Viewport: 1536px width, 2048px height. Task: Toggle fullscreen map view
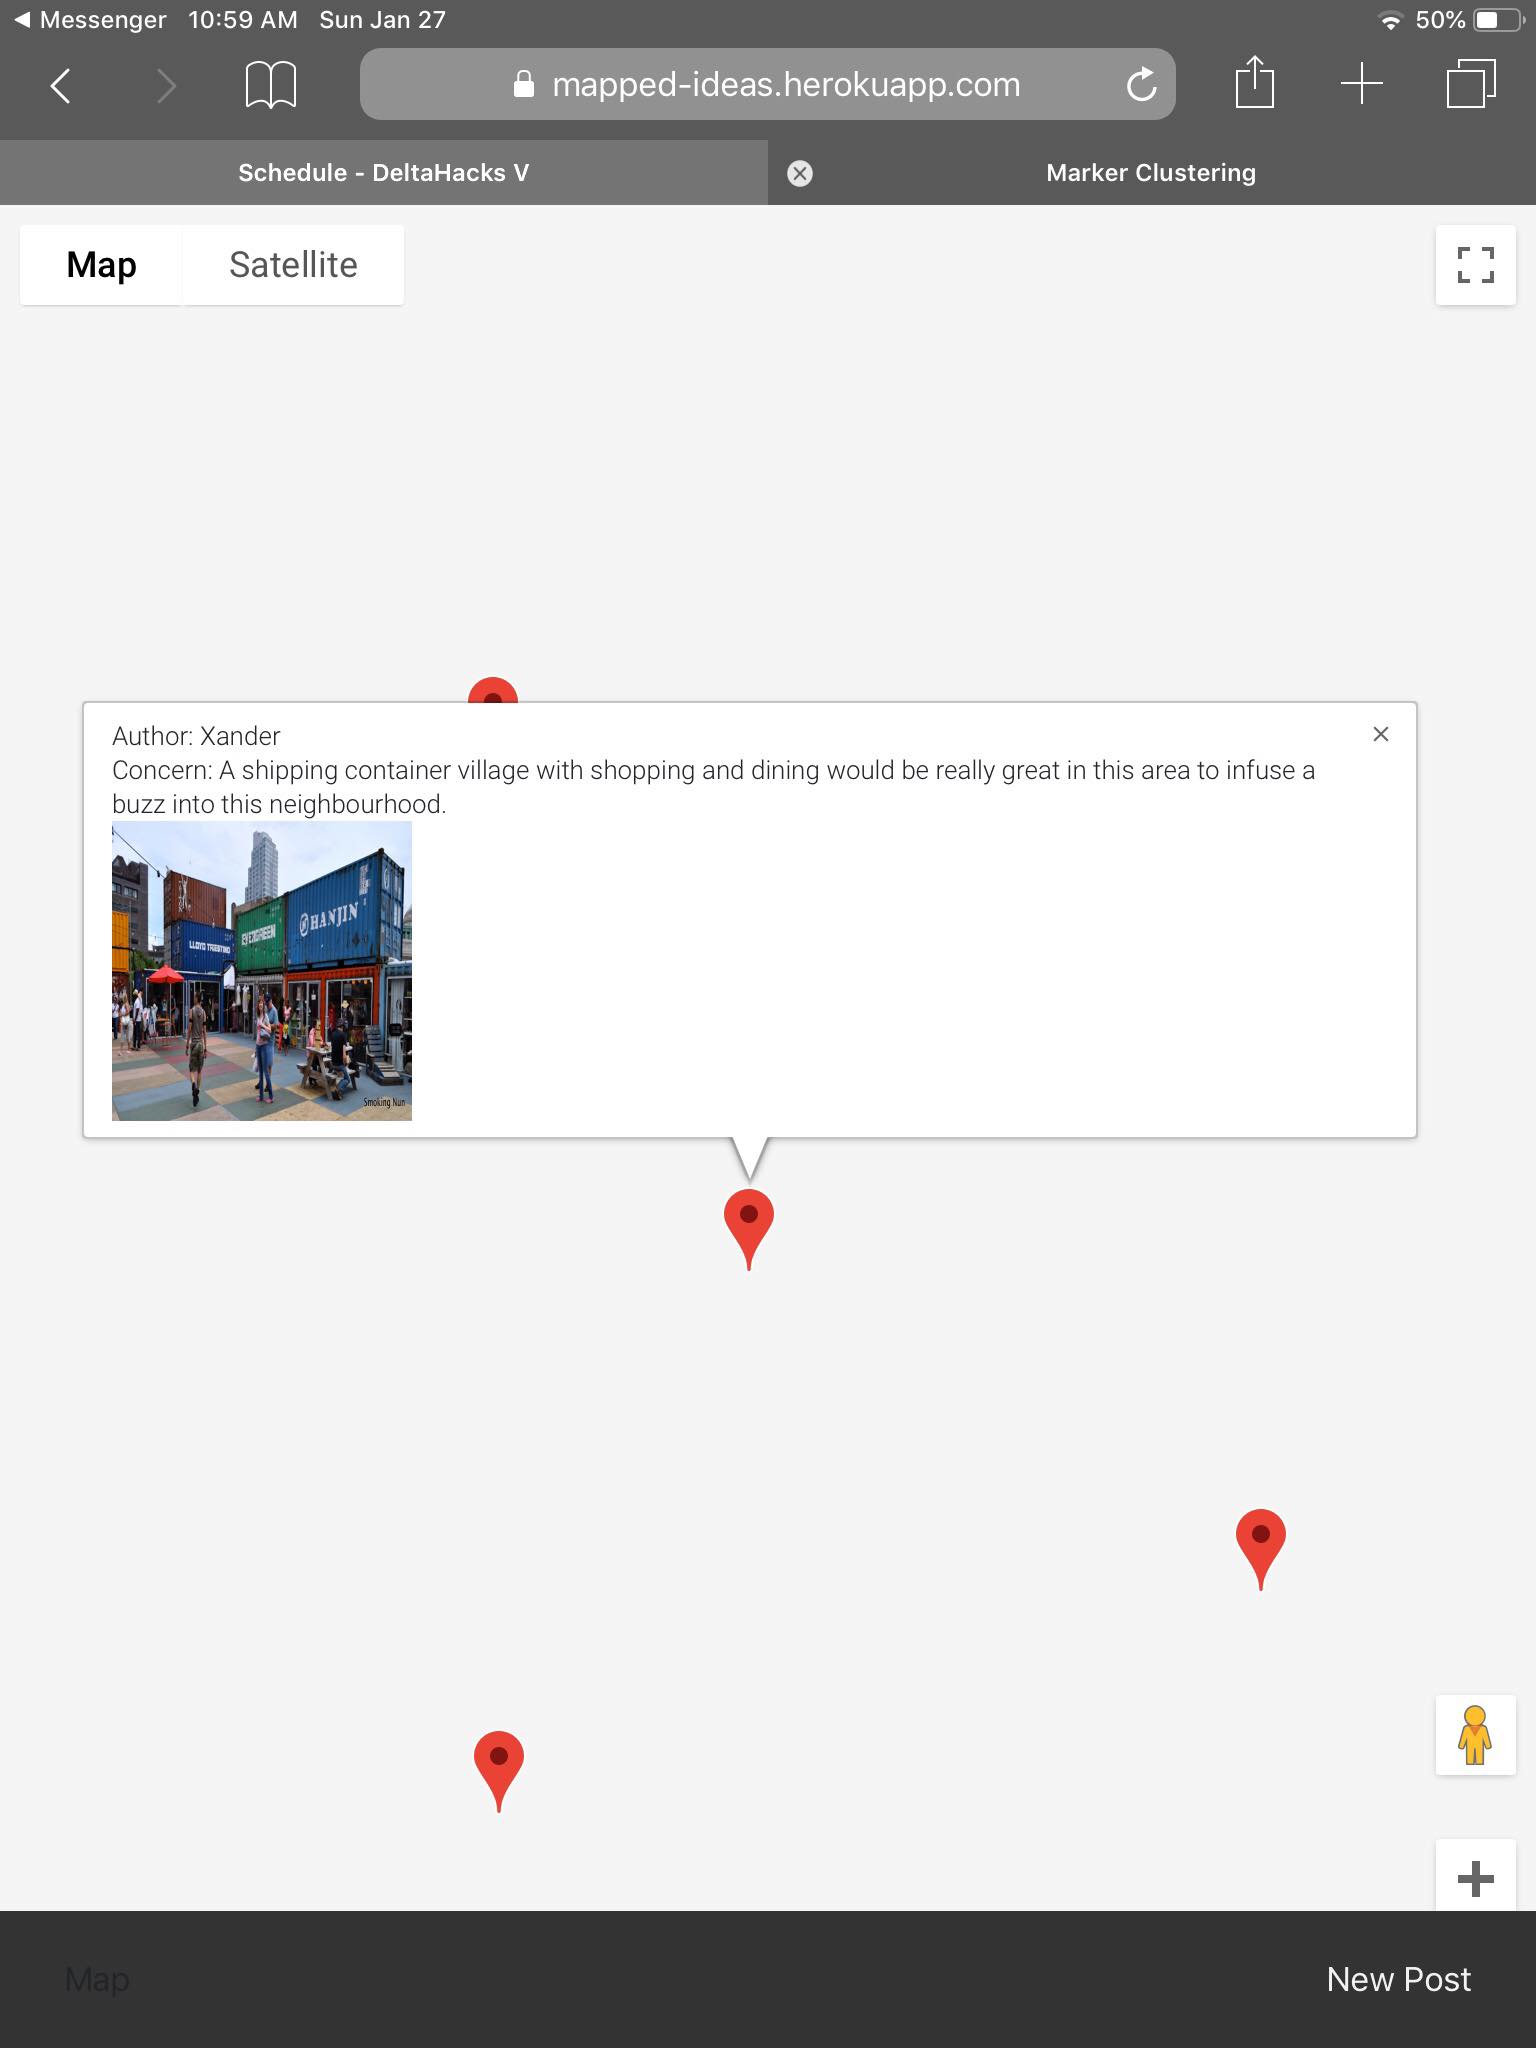pos(1476,265)
